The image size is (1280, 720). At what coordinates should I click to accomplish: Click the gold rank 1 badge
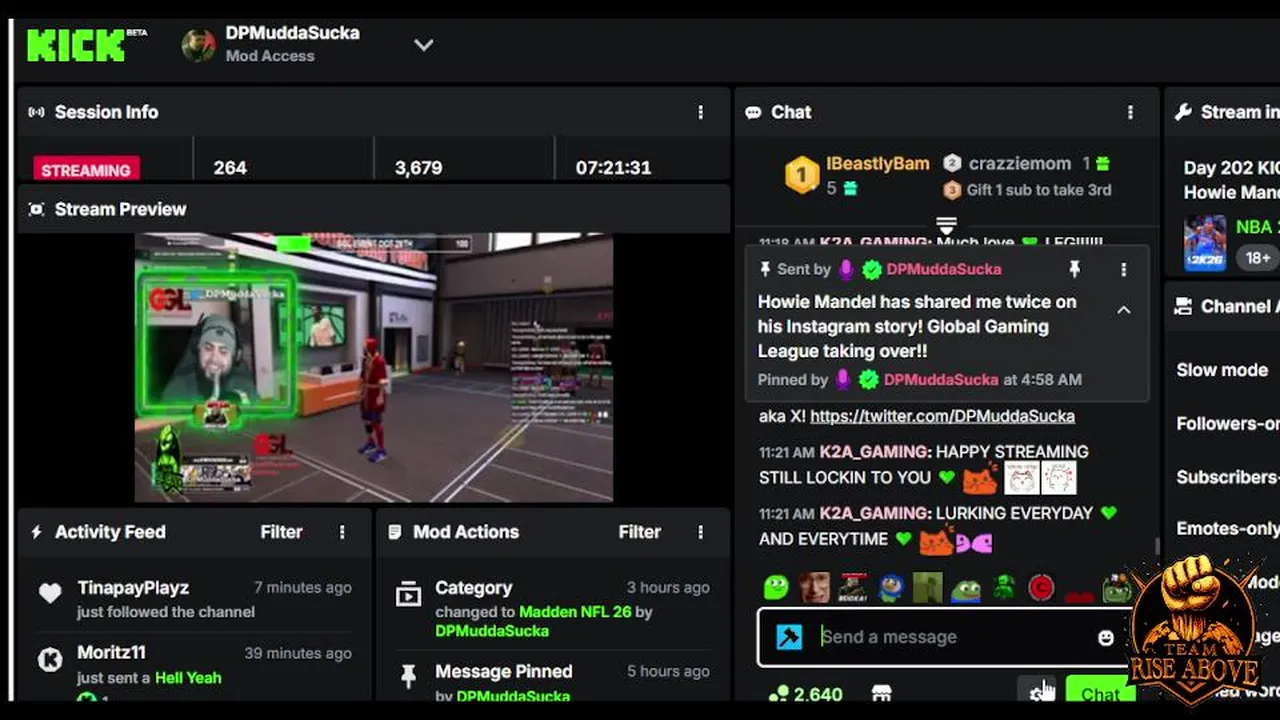[801, 175]
